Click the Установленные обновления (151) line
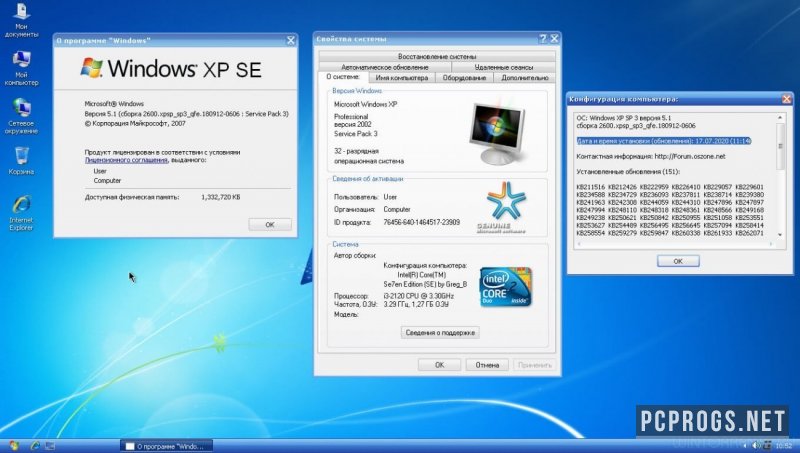This screenshot has height=453, width=800. [x=628, y=171]
